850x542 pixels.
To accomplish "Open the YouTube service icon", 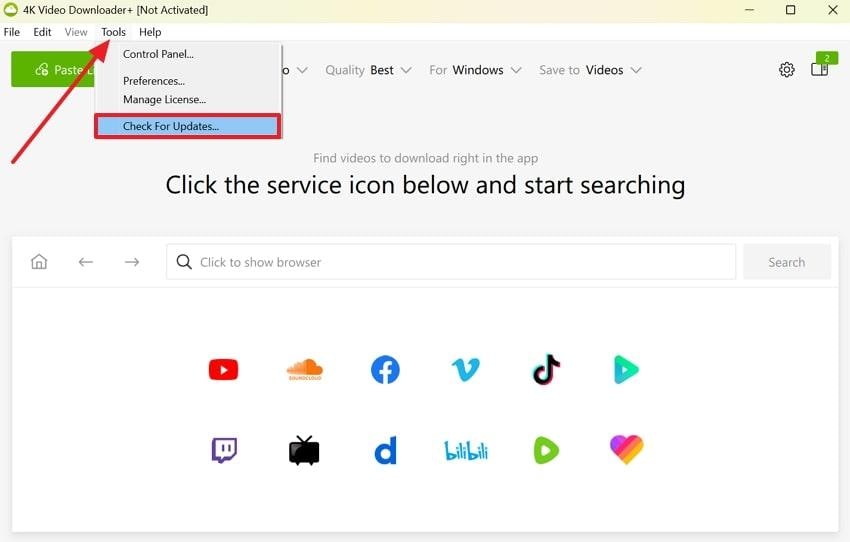I will click(x=223, y=370).
